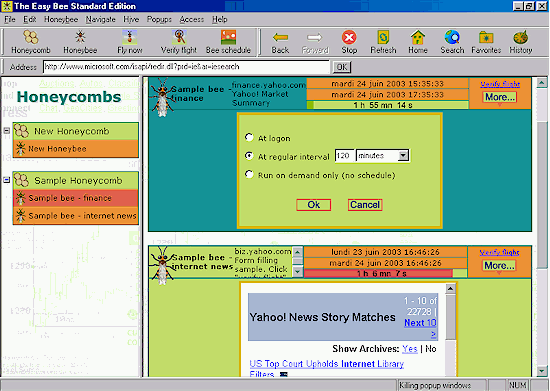Image resolution: width=550 pixels, height=391 pixels.
Task: Click the Killing popup windows status text
Action: [435, 385]
